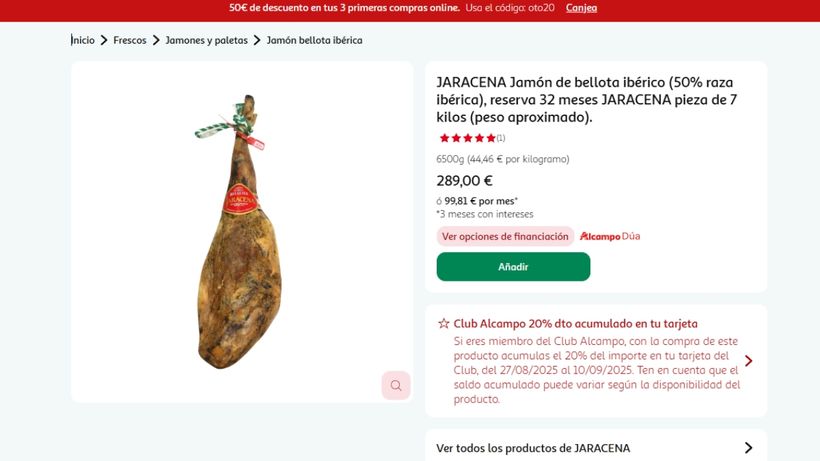The height and width of the screenshot is (461, 820).
Task: Add the ham with the Añadir button
Action: click(x=513, y=267)
